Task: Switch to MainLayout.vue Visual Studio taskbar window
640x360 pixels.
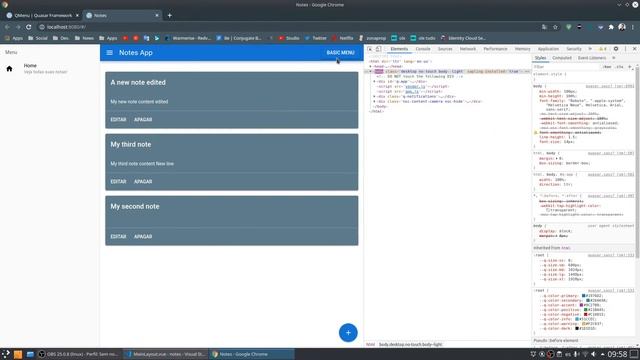Action: point(166,354)
